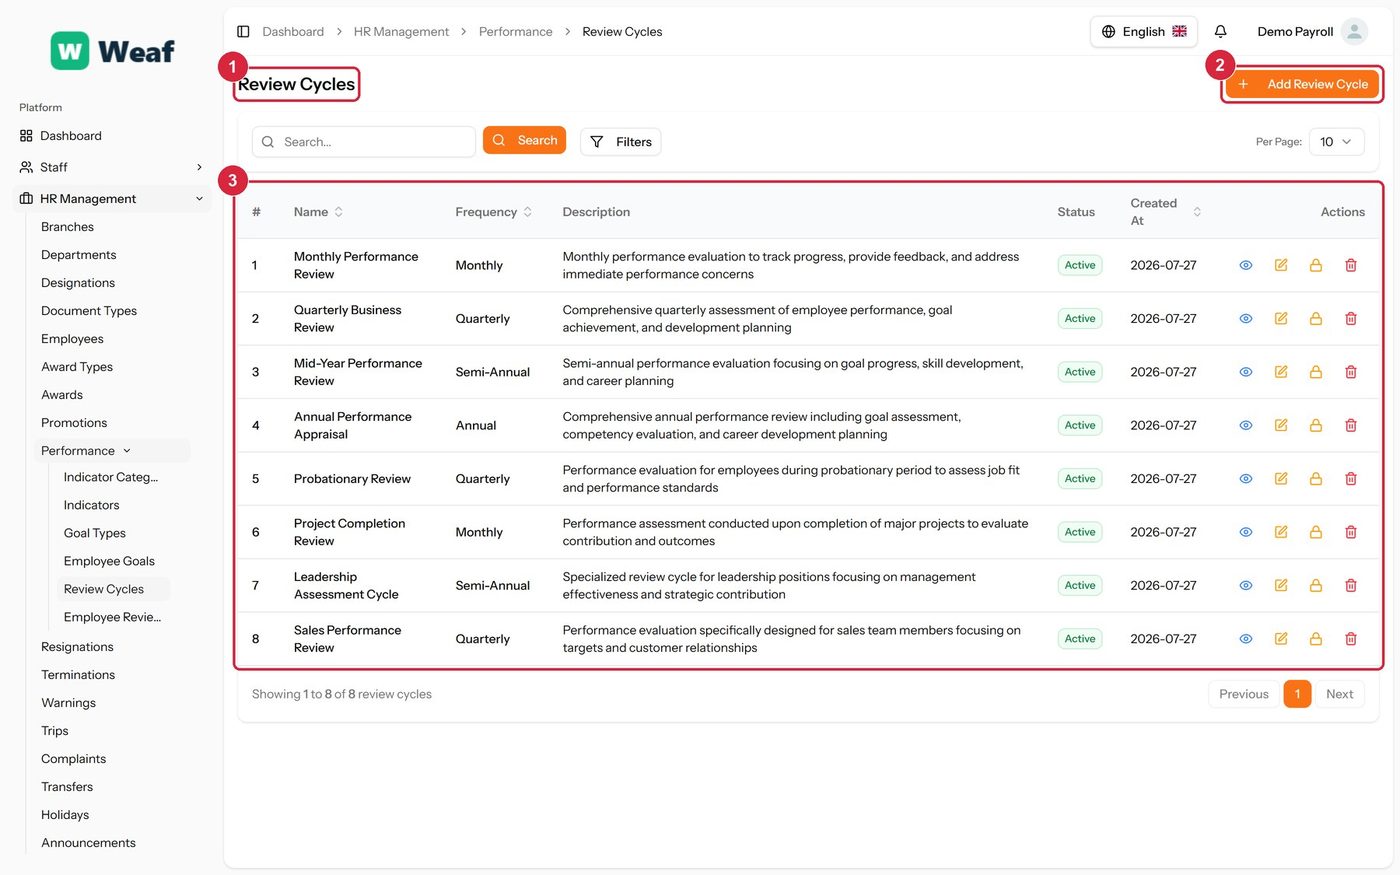Delete the Quarterly Business Review row
Screen dimensions: 1400x875
[1351, 318]
